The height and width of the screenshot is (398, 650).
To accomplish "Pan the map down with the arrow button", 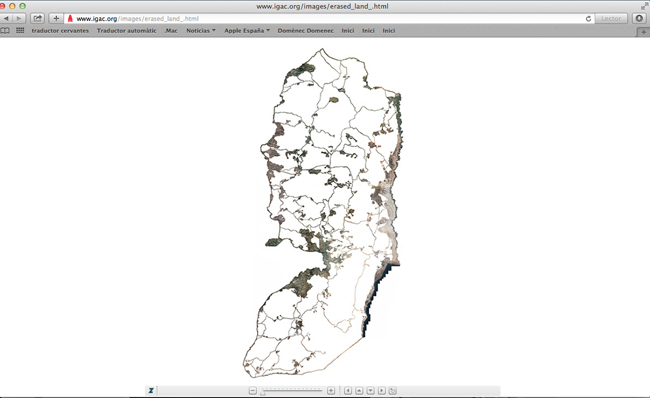I will 371,391.
